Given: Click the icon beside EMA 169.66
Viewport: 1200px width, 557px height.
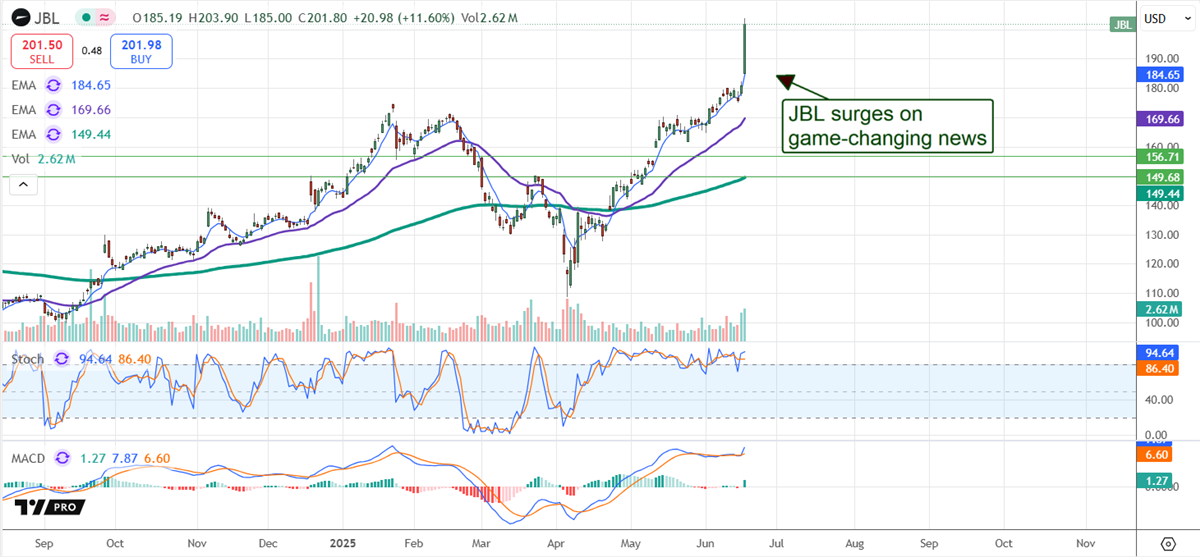Looking at the screenshot, I should coord(54,110).
